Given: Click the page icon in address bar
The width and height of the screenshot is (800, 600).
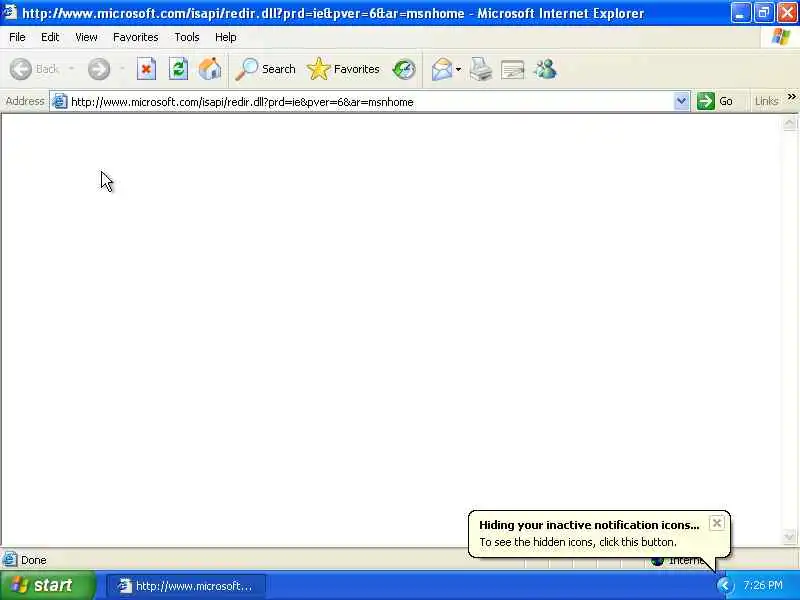Looking at the screenshot, I should click(60, 102).
